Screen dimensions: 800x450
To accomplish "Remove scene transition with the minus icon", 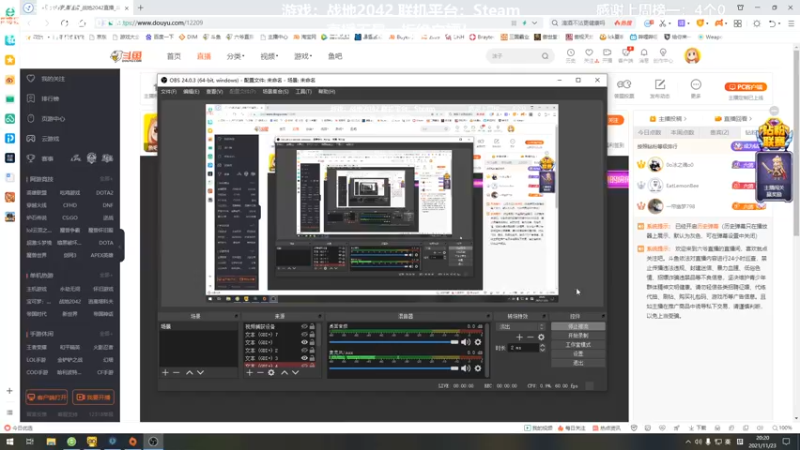I will [x=531, y=337].
